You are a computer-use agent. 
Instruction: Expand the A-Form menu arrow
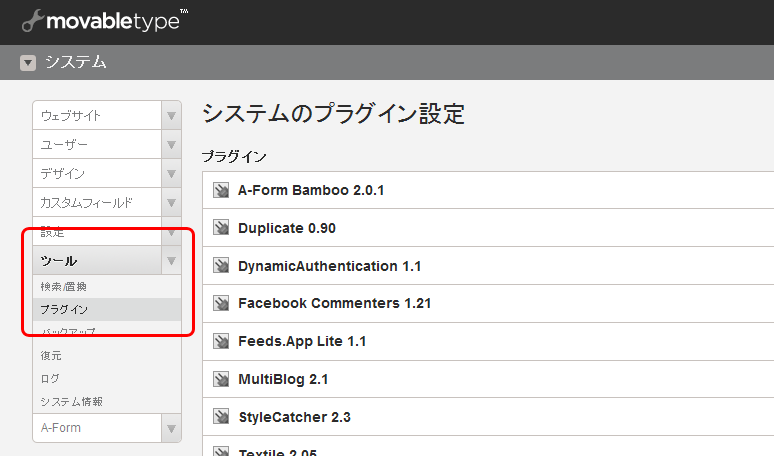point(171,428)
